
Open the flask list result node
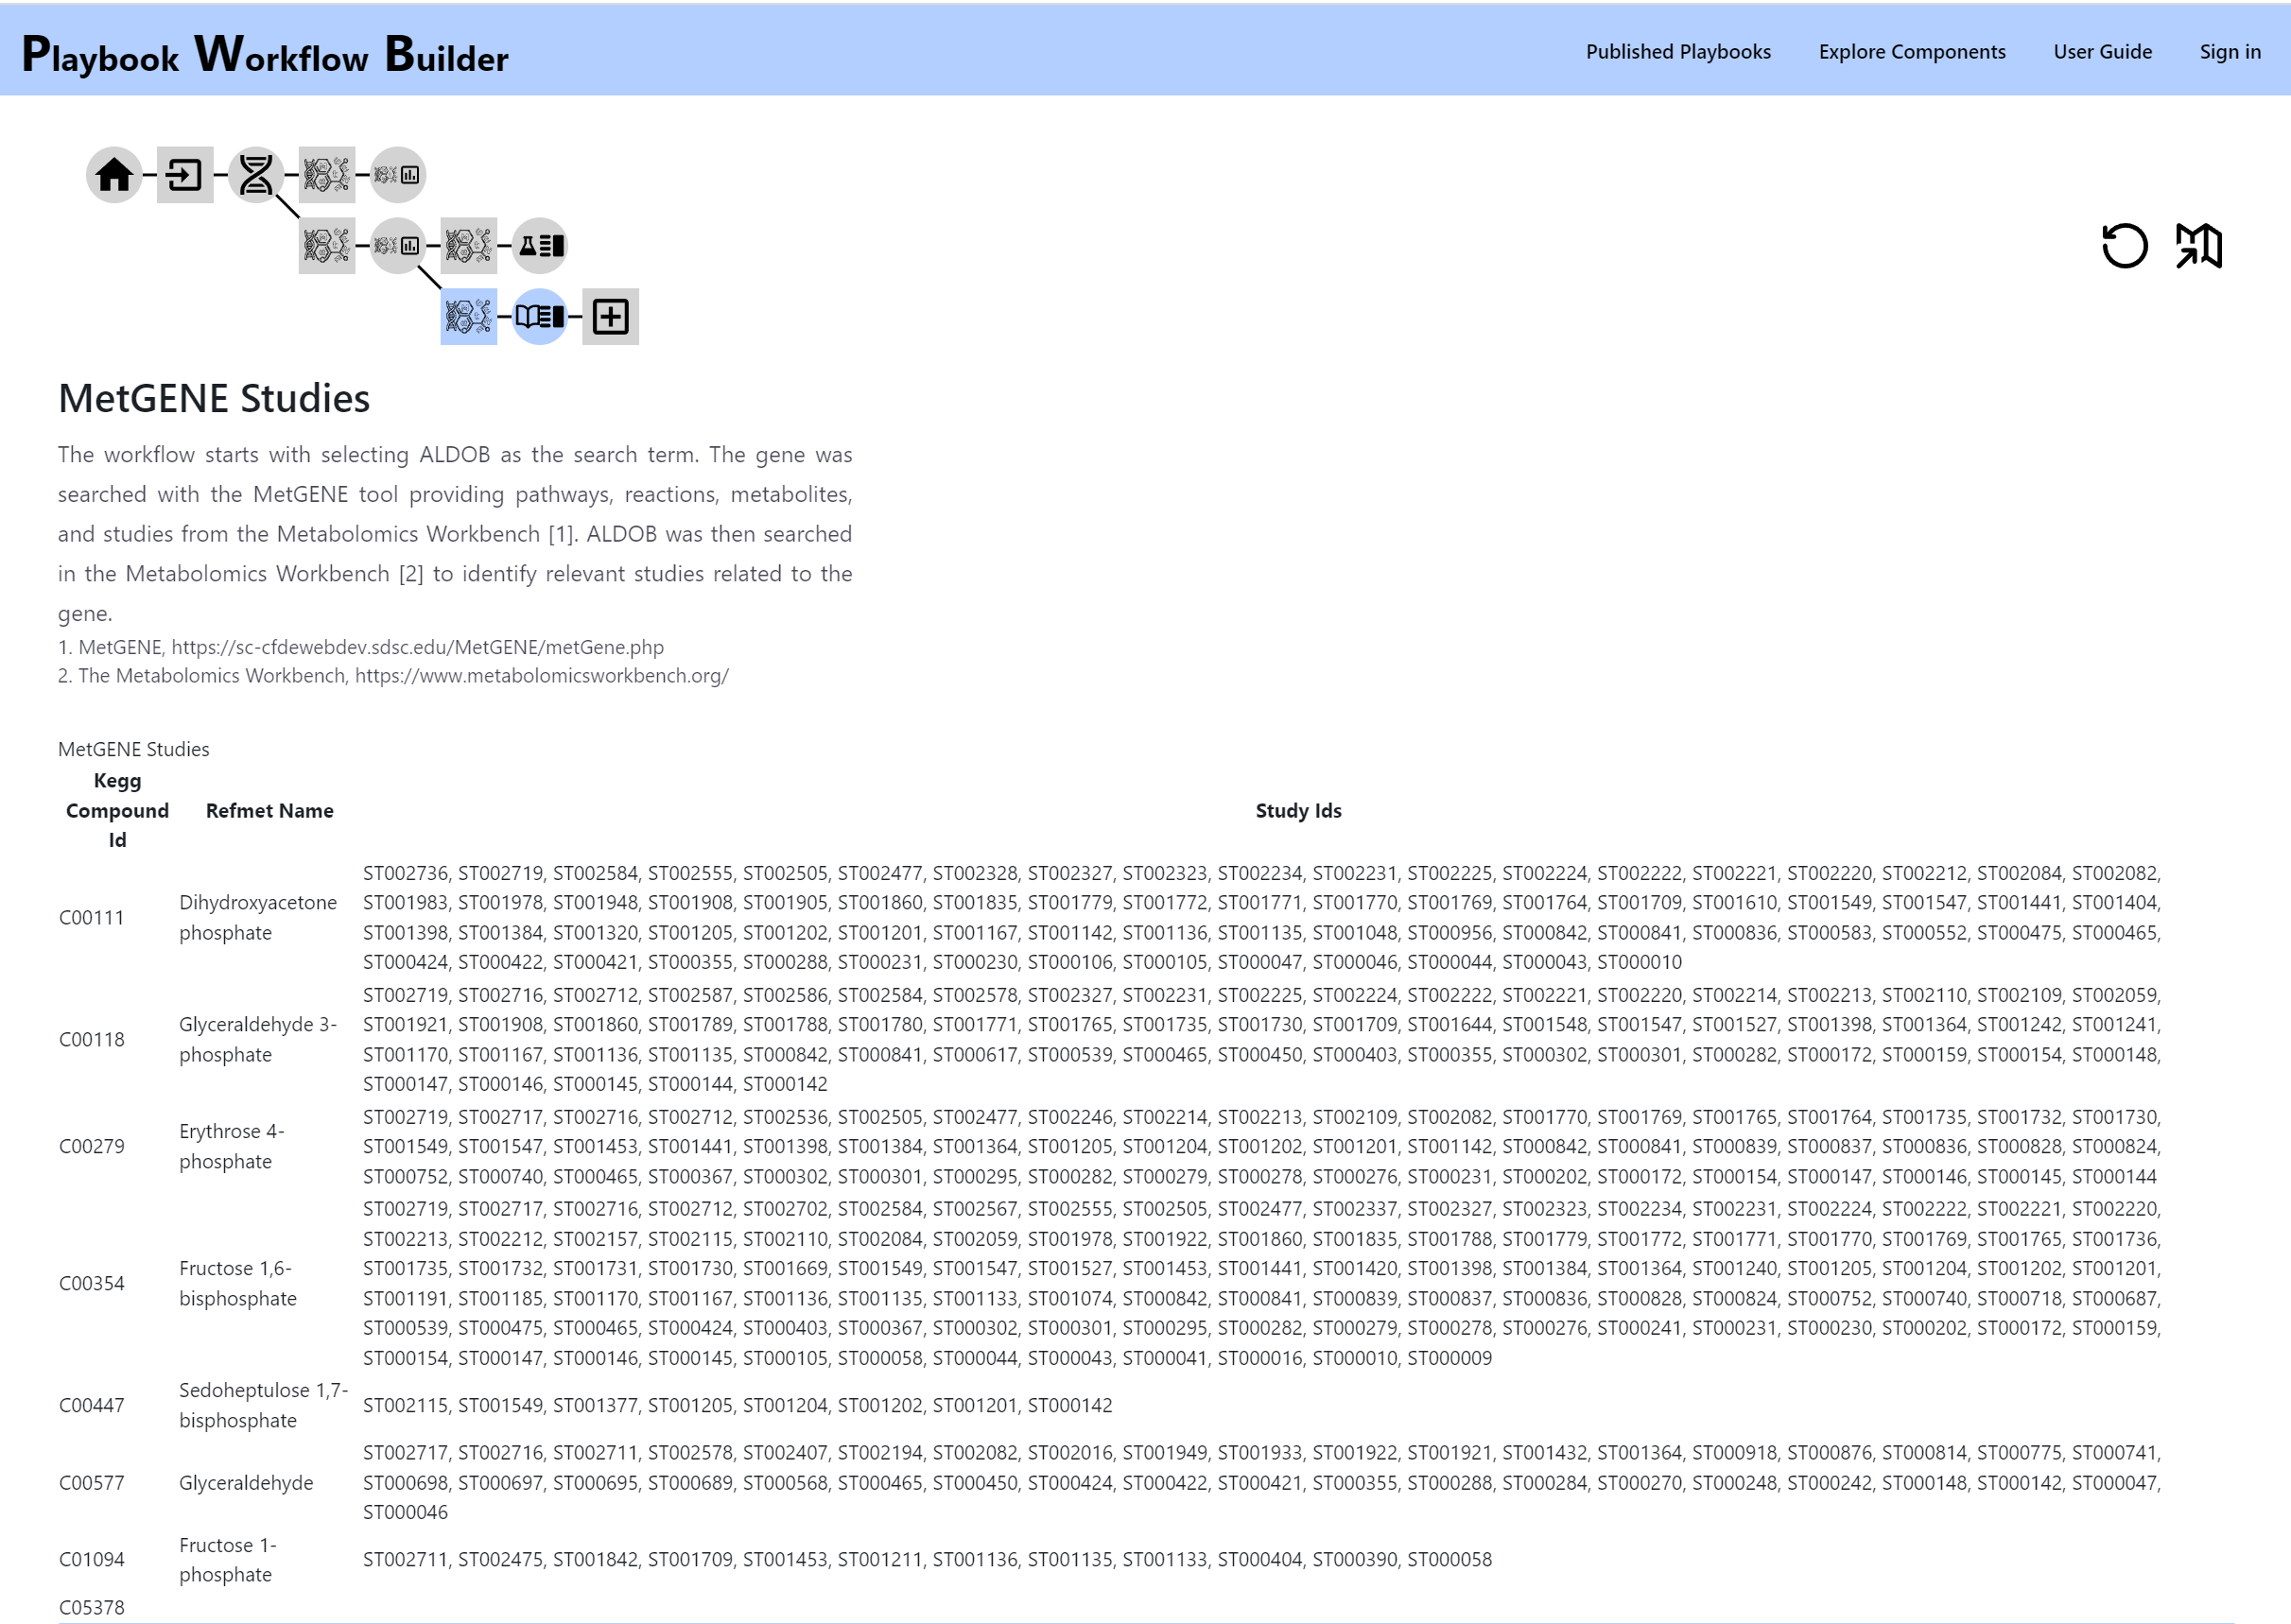pos(540,246)
